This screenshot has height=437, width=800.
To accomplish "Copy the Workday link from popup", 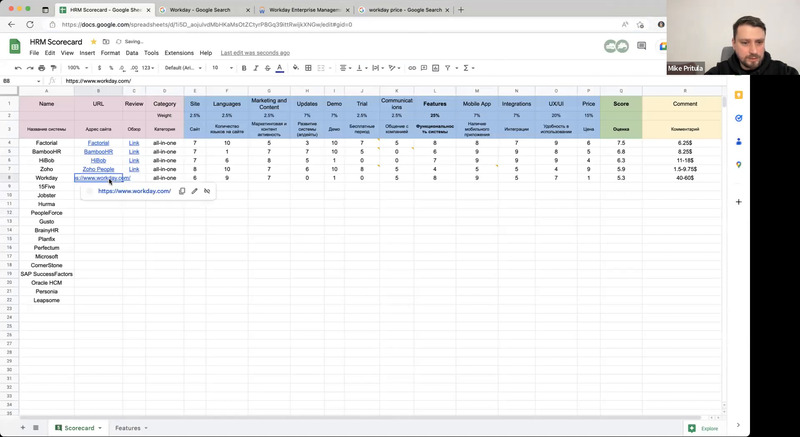I will 182,191.
